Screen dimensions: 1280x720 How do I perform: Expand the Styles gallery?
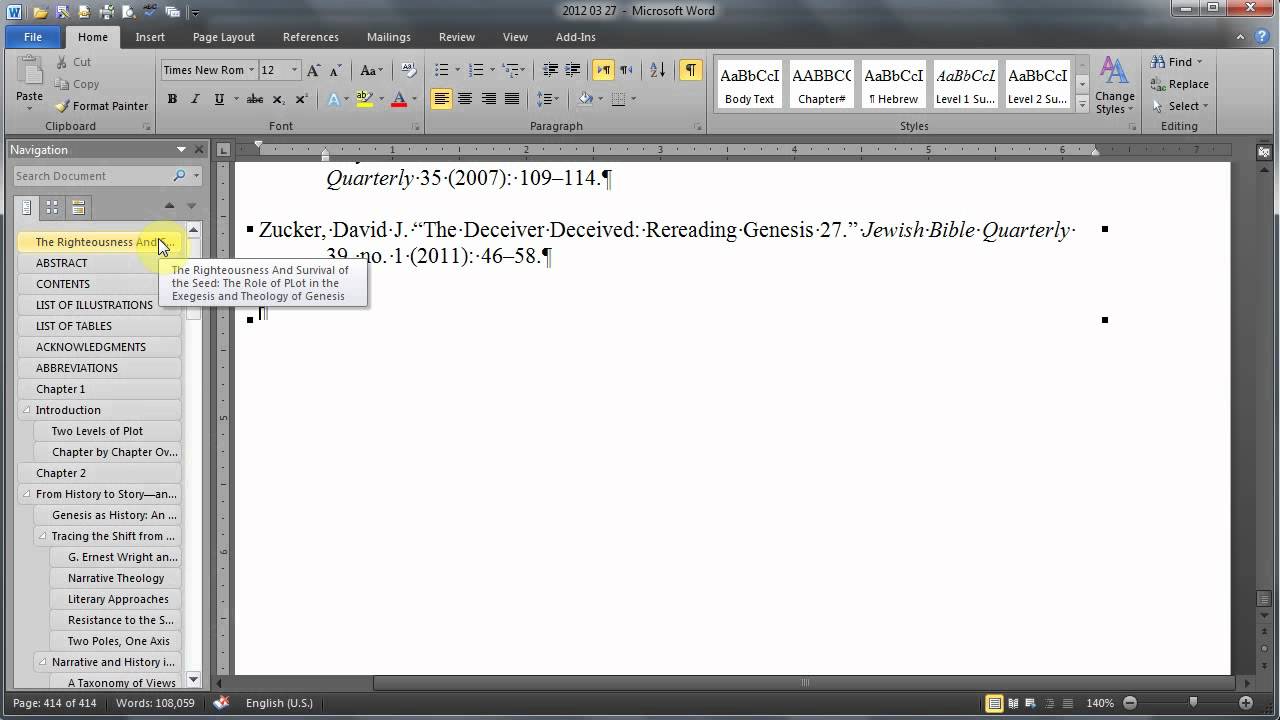coord(1082,102)
